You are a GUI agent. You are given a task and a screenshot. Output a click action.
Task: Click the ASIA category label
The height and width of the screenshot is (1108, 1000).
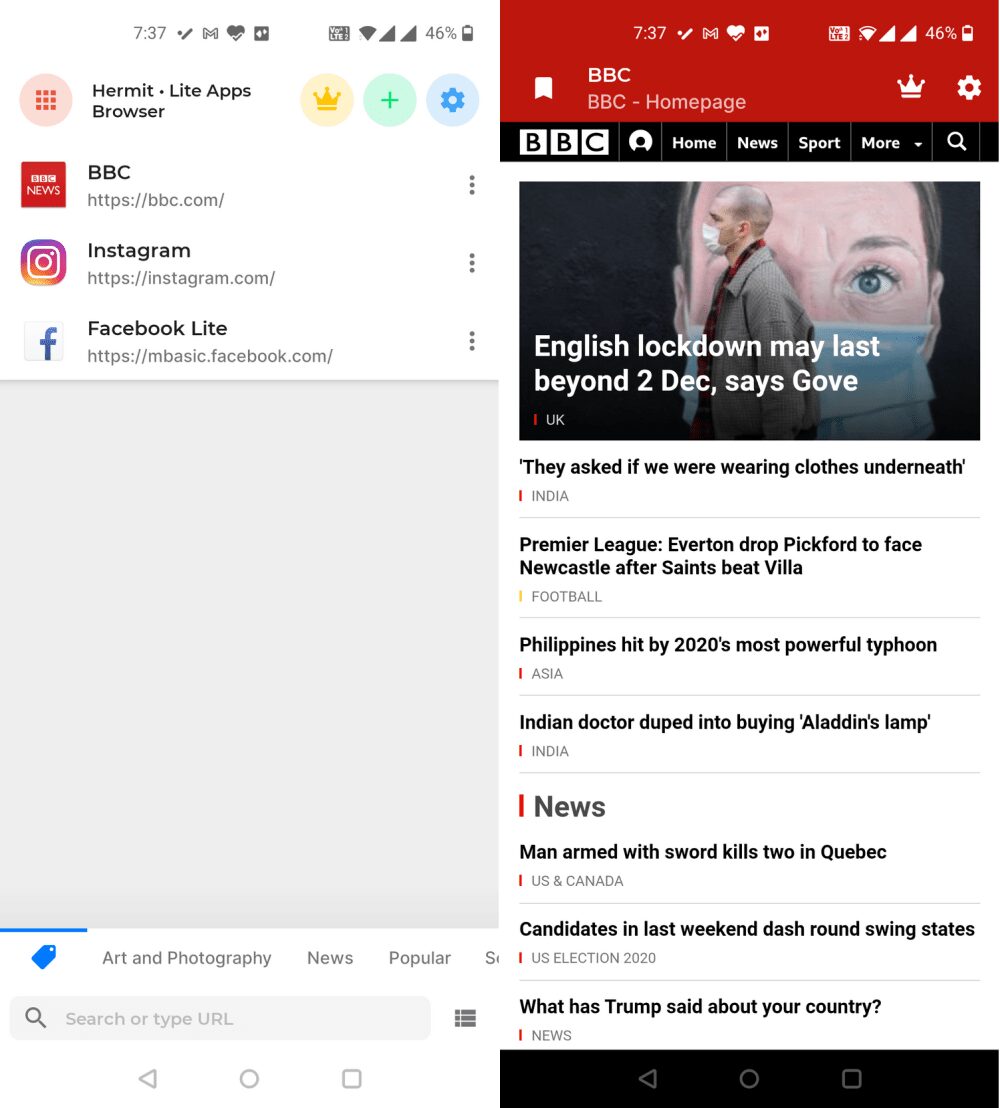pyautogui.click(x=547, y=673)
